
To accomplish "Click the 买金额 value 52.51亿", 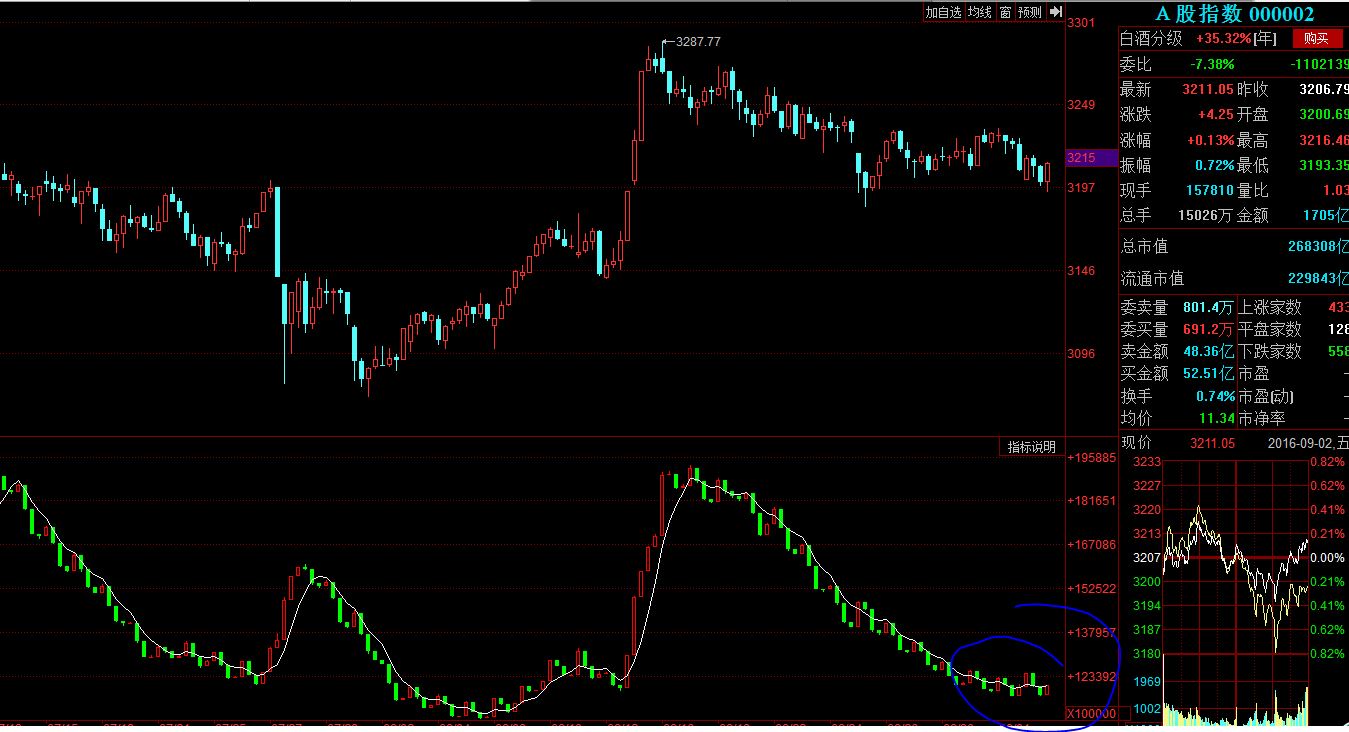I will click(1208, 374).
